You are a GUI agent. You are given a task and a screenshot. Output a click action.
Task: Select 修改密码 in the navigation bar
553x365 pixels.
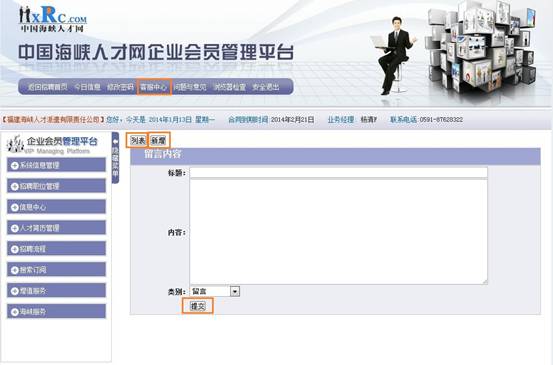120,87
